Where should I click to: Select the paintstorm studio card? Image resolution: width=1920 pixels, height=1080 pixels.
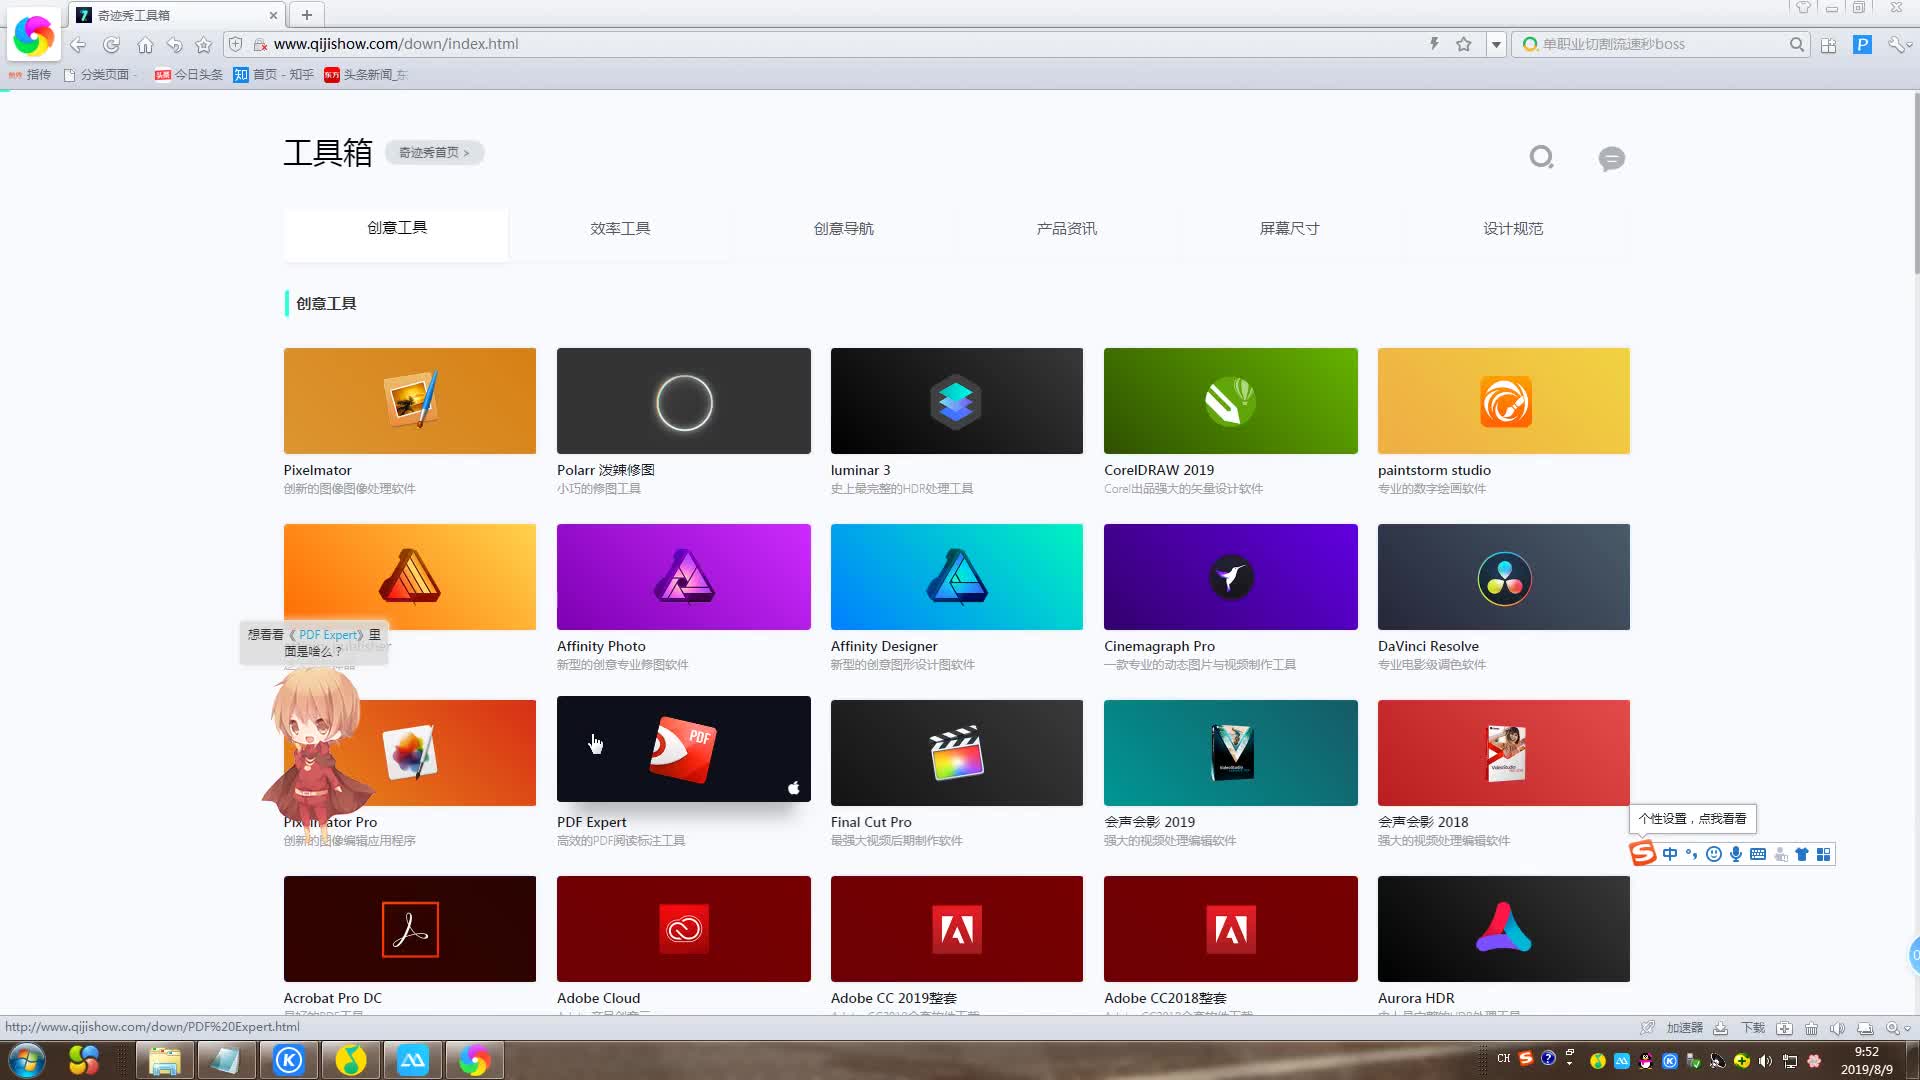tap(1503, 401)
